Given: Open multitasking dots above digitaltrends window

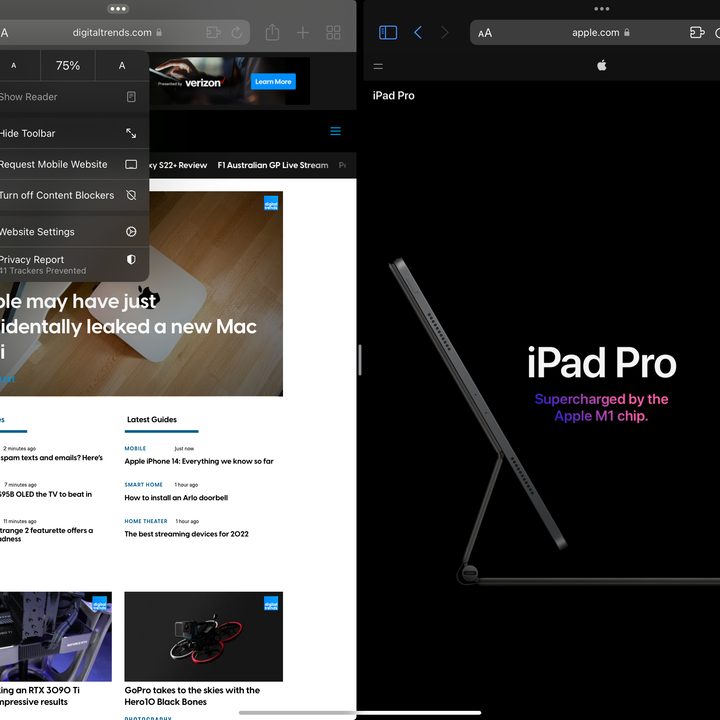Looking at the screenshot, I should tap(118, 9).
